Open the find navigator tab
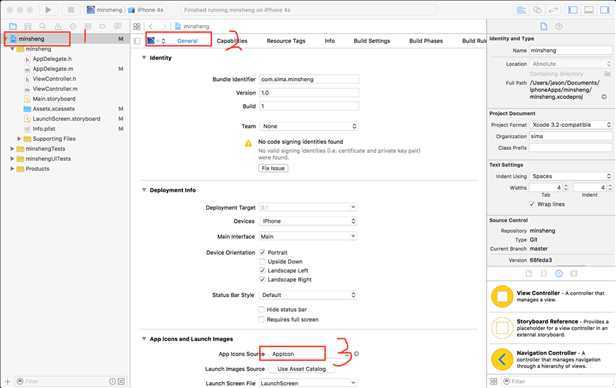 (x=43, y=26)
